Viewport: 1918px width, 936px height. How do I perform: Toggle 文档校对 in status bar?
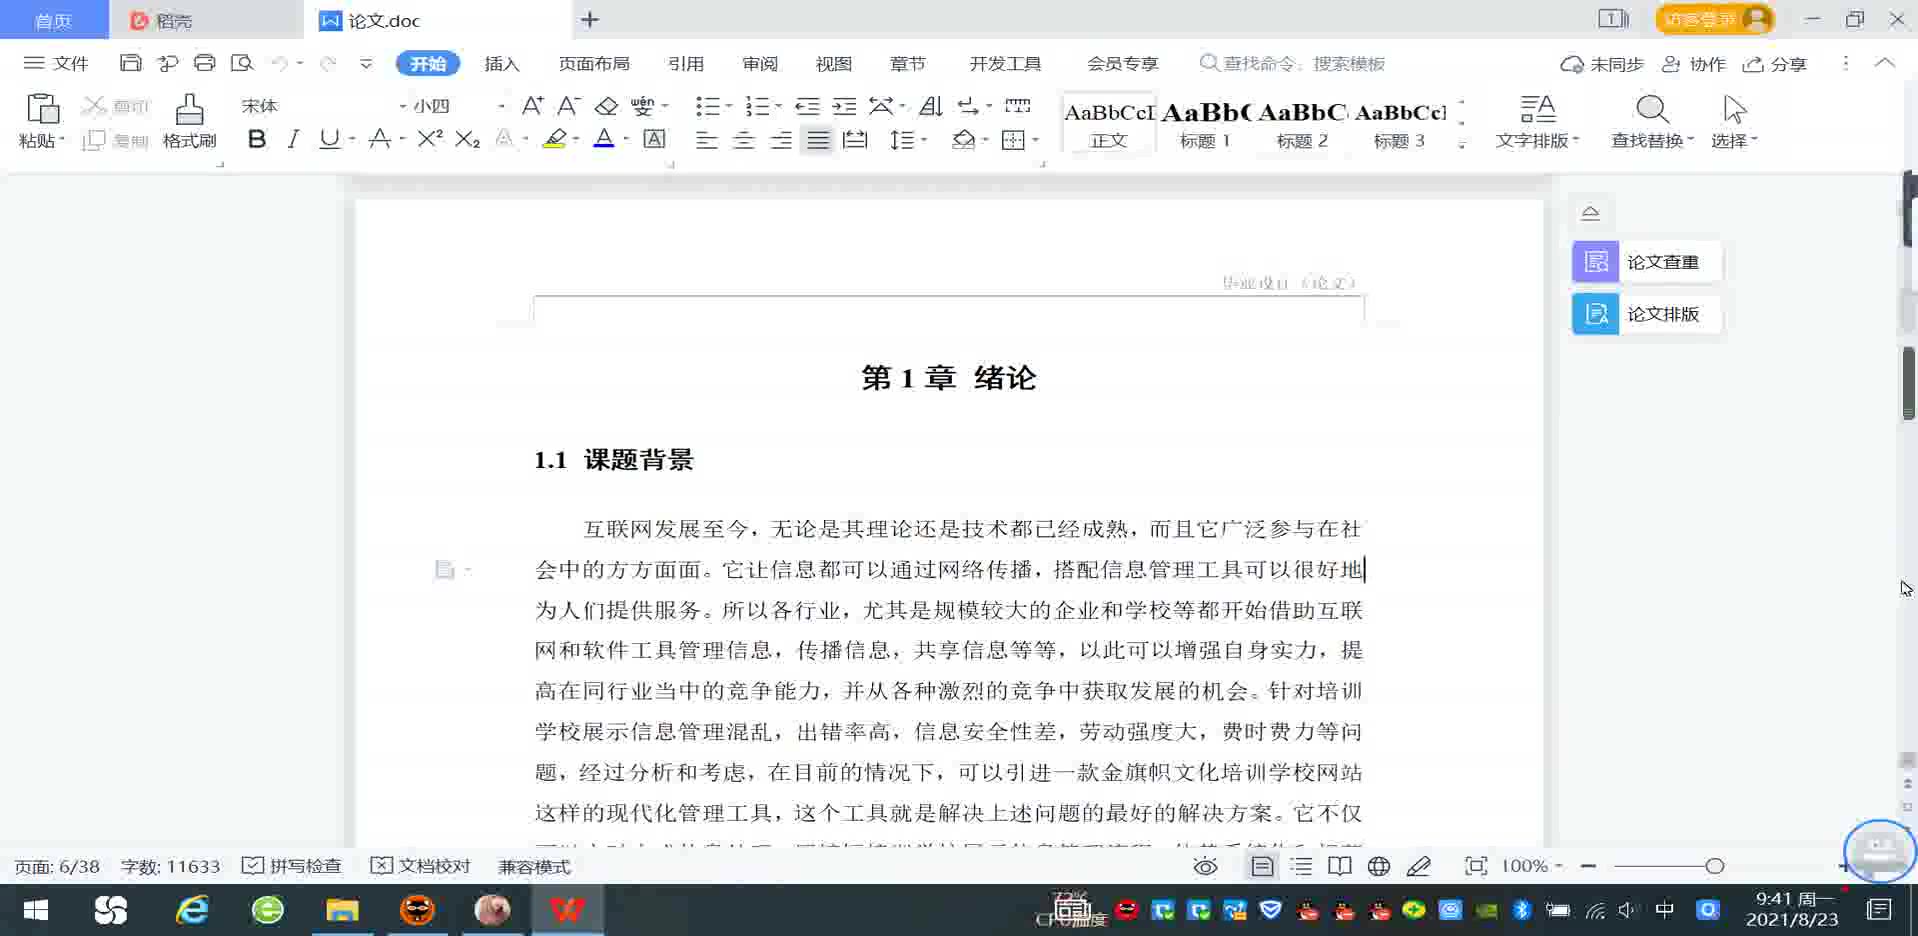(x=420, y=866)
